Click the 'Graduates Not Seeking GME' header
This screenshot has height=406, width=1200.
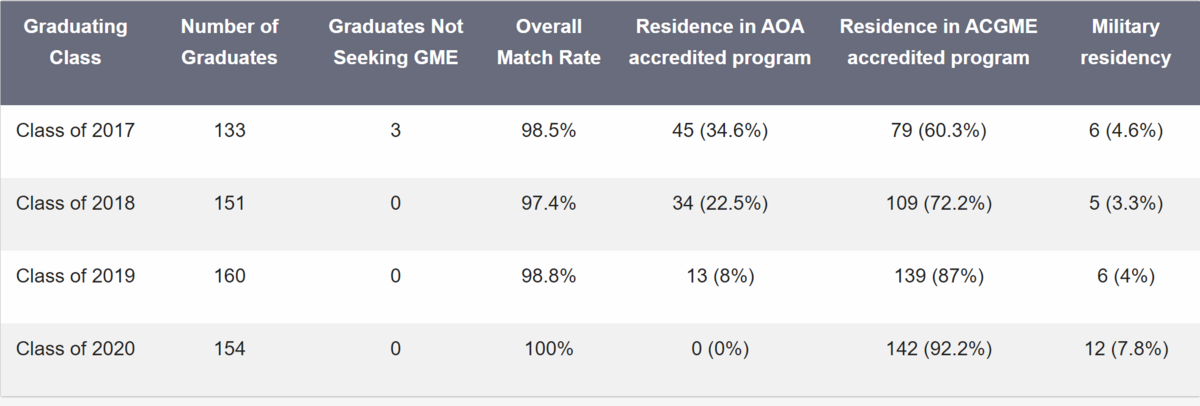[x=394, y=42]
